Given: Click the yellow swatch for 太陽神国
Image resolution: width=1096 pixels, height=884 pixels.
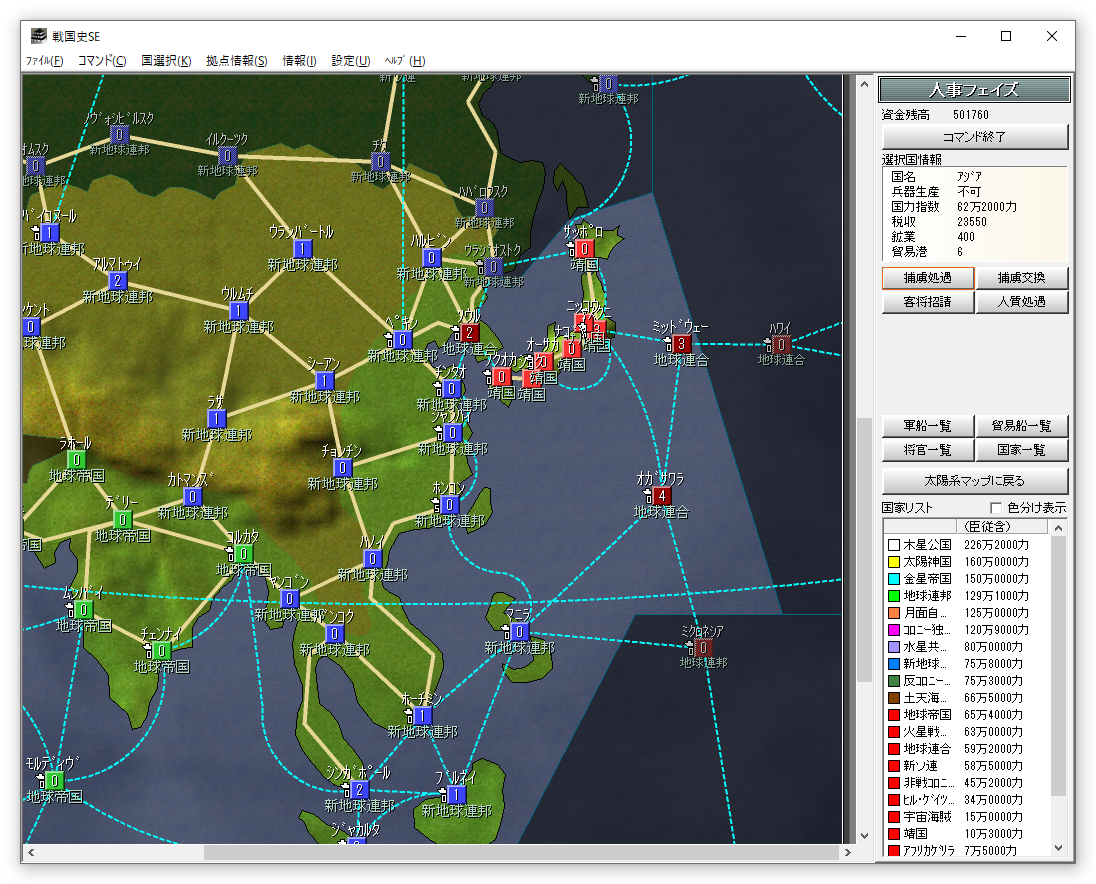Looking at the screenshot, I should 894,562.
